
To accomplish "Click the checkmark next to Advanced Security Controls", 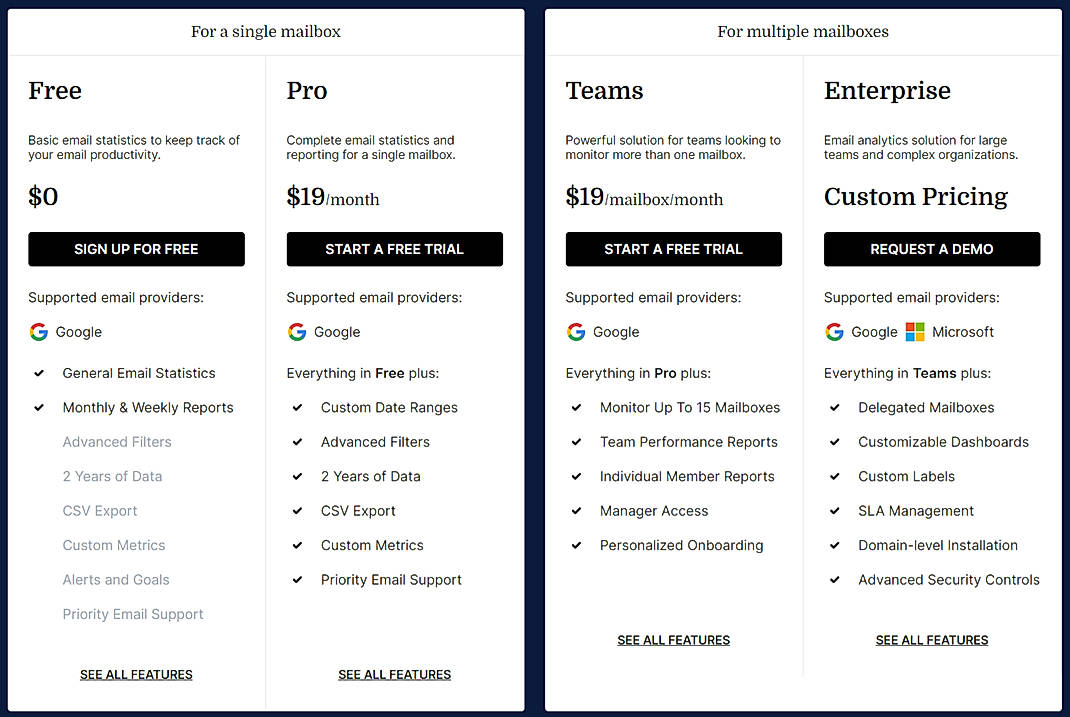I will click(834, 579).
